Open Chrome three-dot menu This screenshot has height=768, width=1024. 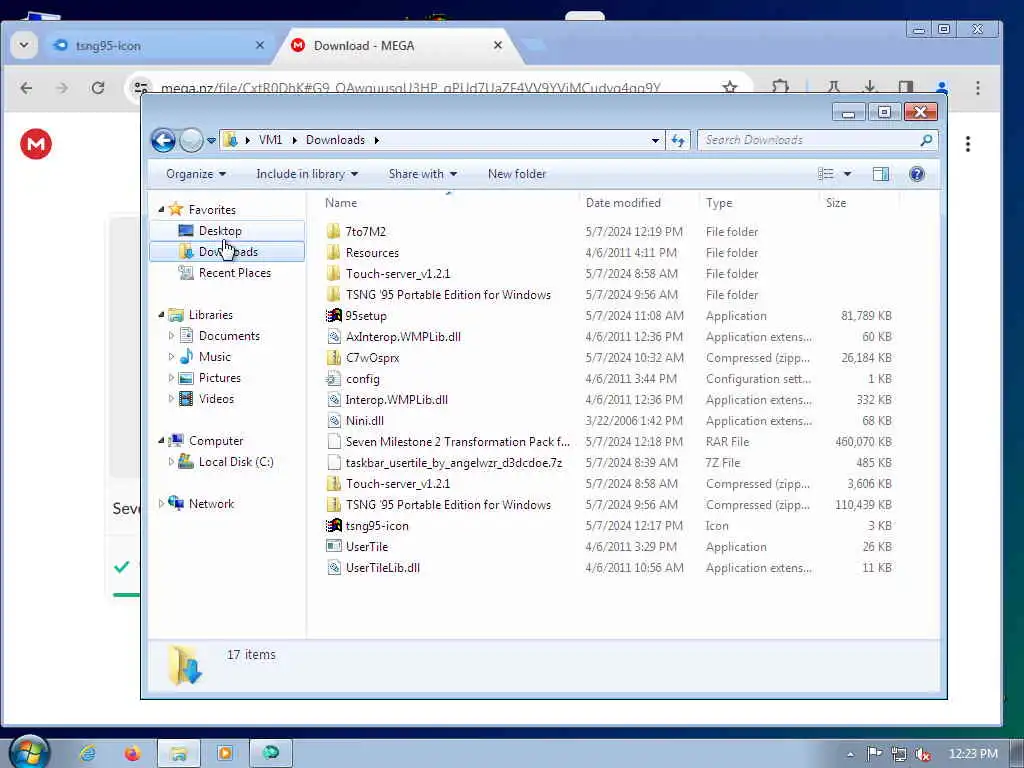(978, 88)
